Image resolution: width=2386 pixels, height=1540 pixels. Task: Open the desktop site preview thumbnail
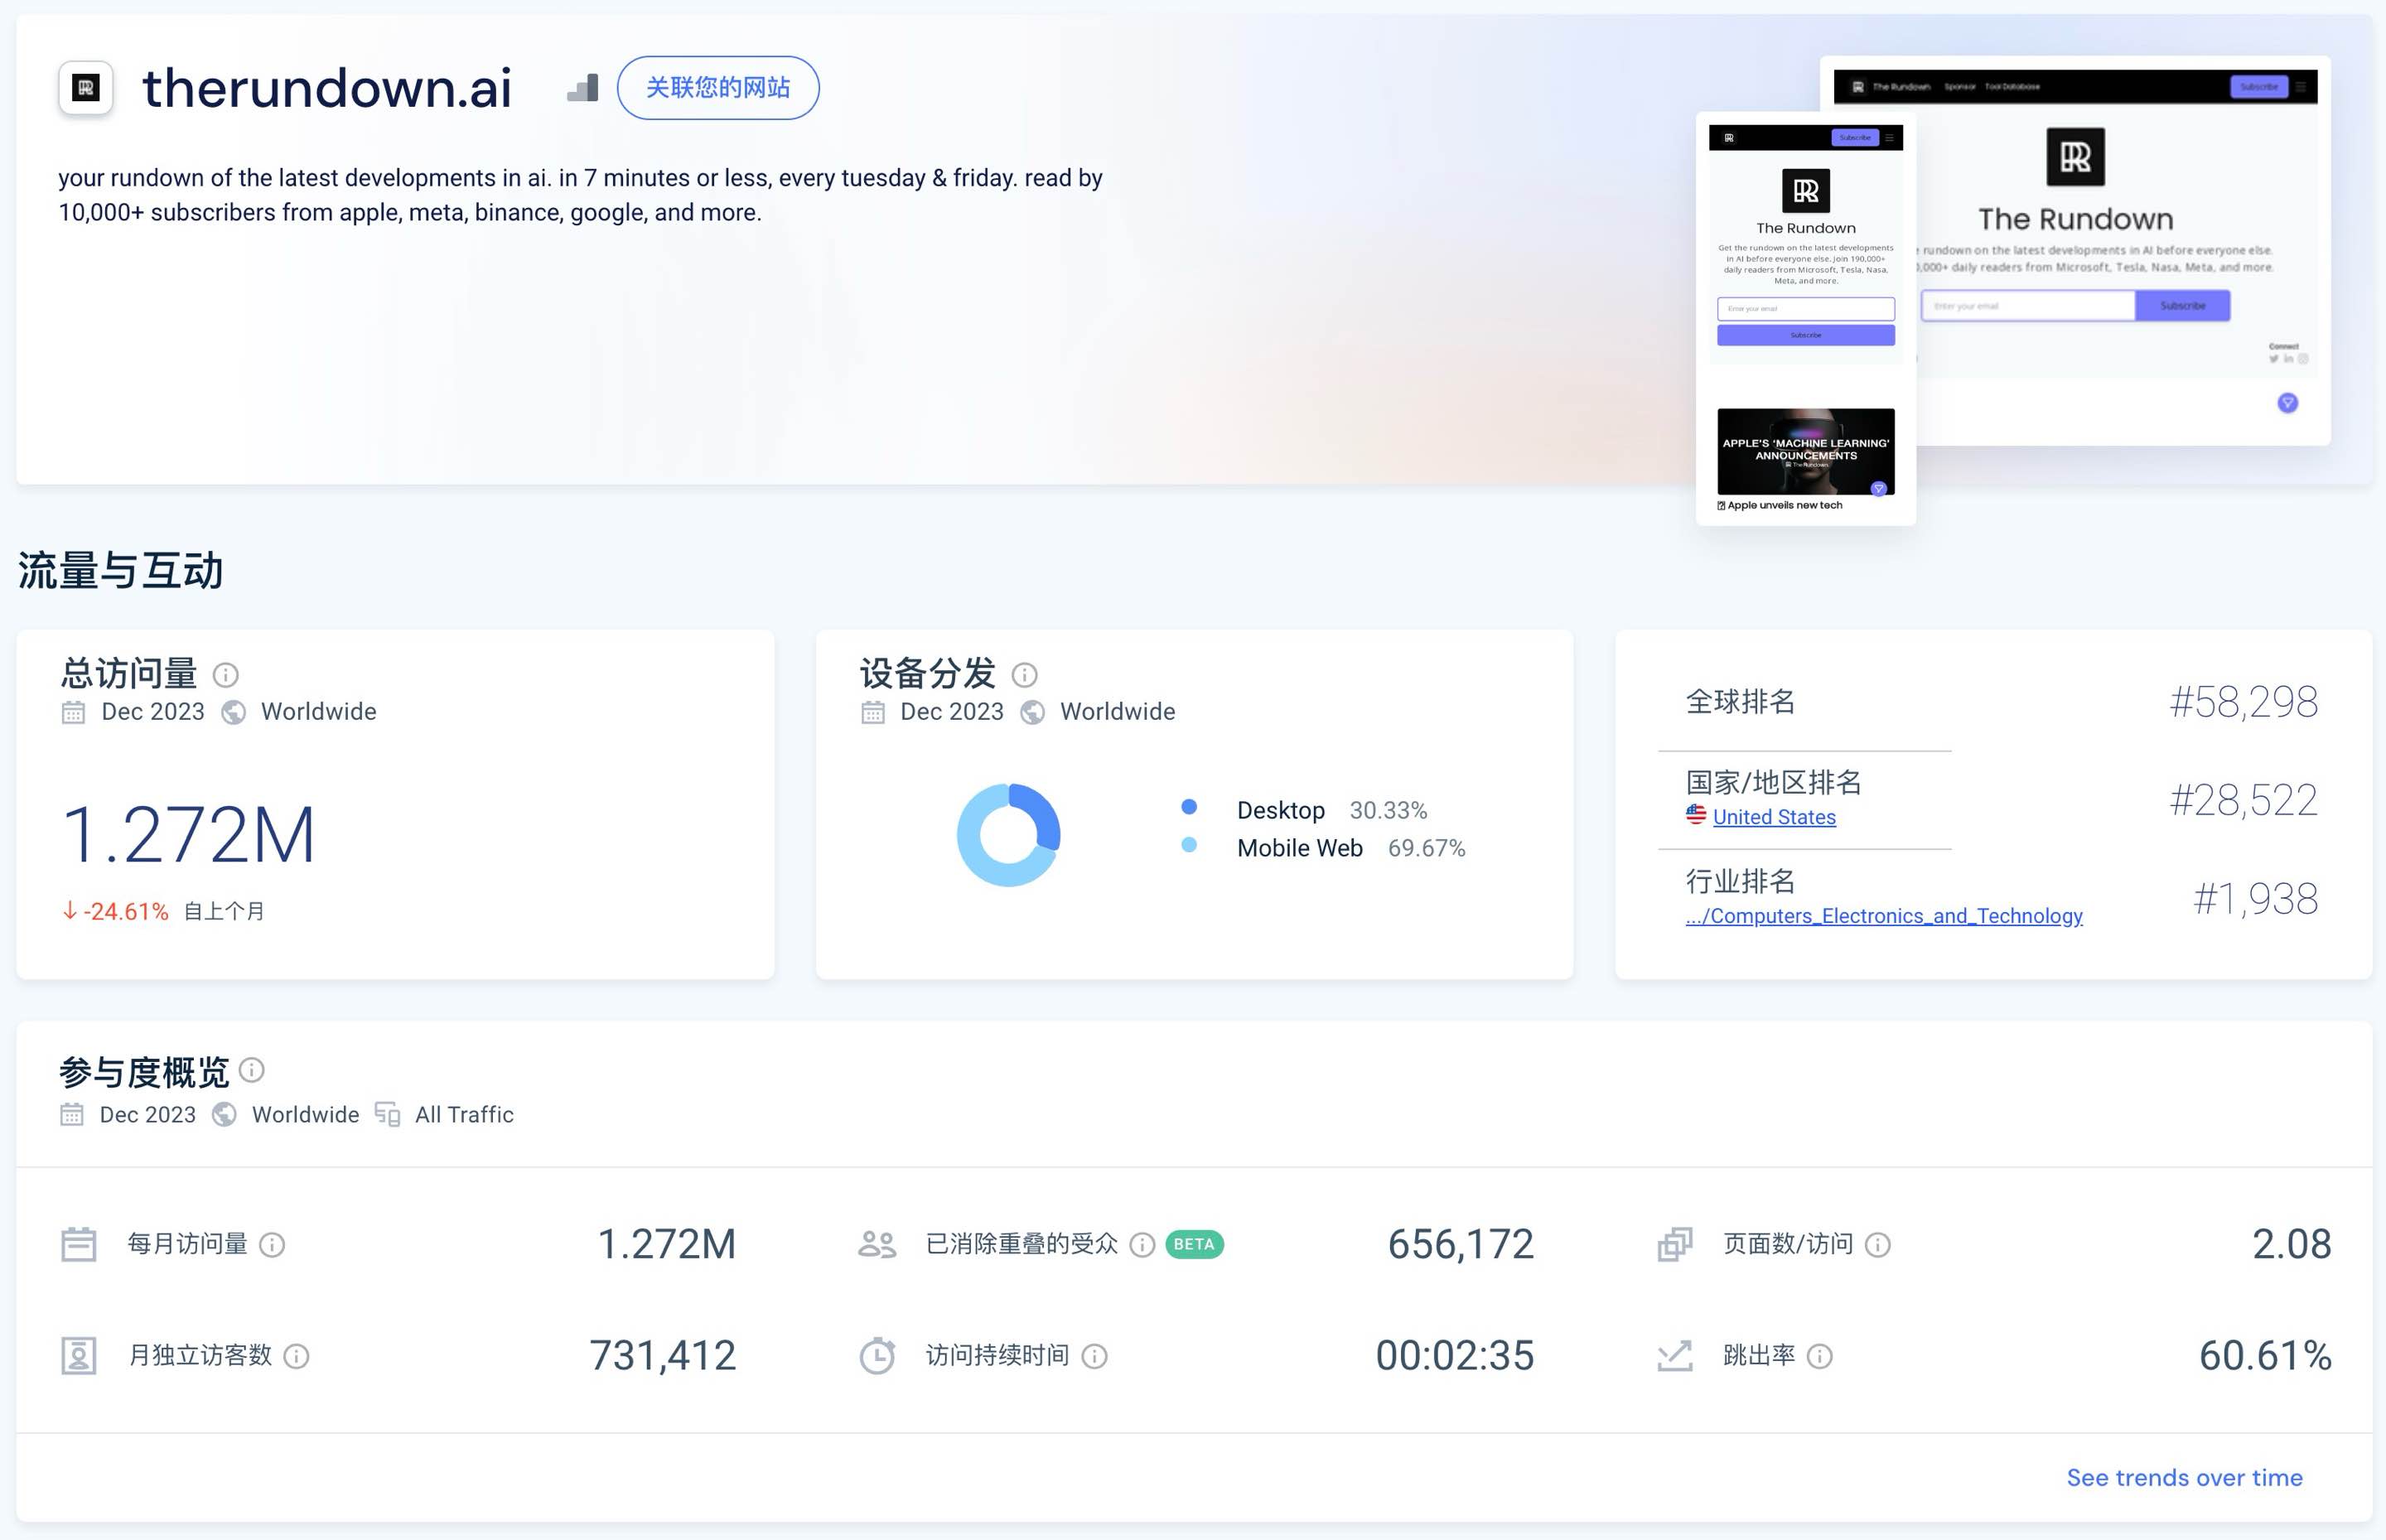[2124, 250]
